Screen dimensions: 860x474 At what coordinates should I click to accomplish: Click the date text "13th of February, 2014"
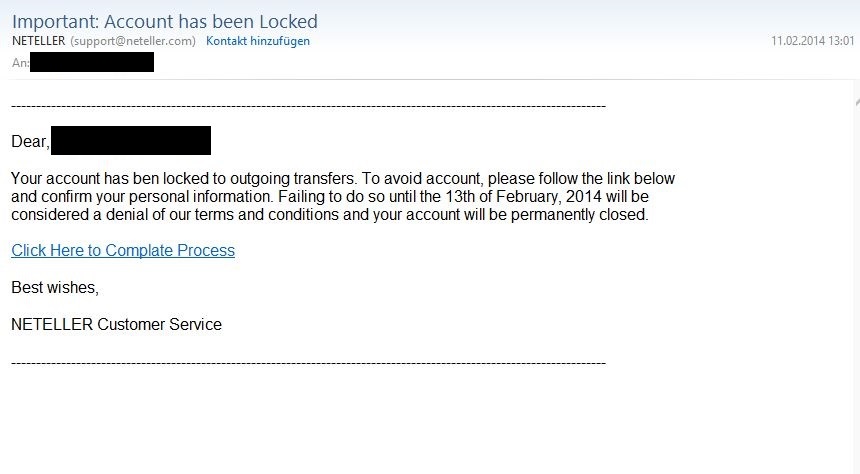click(523, 196)
